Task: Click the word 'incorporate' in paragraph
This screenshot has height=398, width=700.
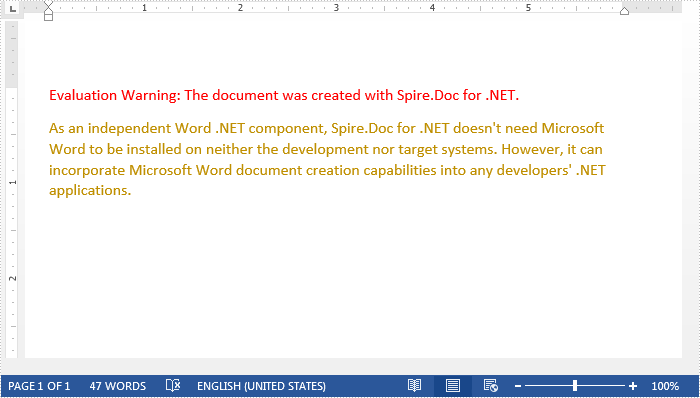Action: tap(87, 170)
